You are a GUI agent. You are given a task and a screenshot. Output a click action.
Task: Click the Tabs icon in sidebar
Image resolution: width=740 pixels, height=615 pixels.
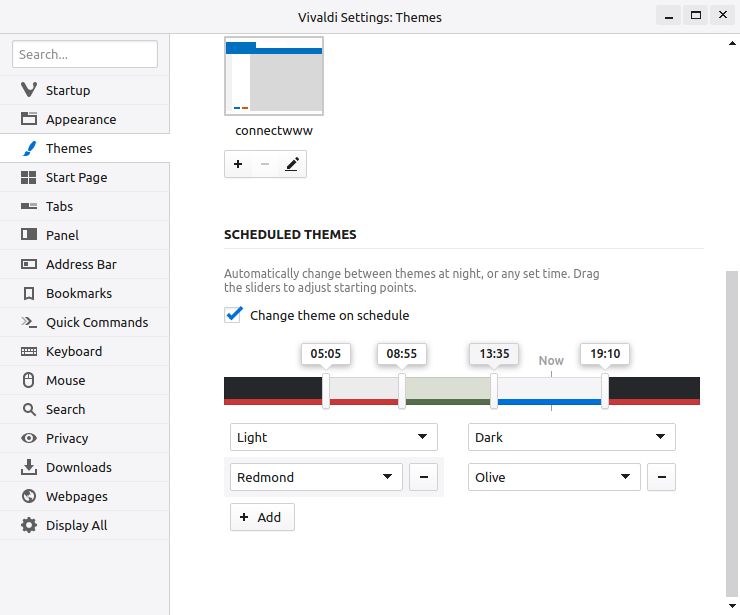tap(29, 206)
